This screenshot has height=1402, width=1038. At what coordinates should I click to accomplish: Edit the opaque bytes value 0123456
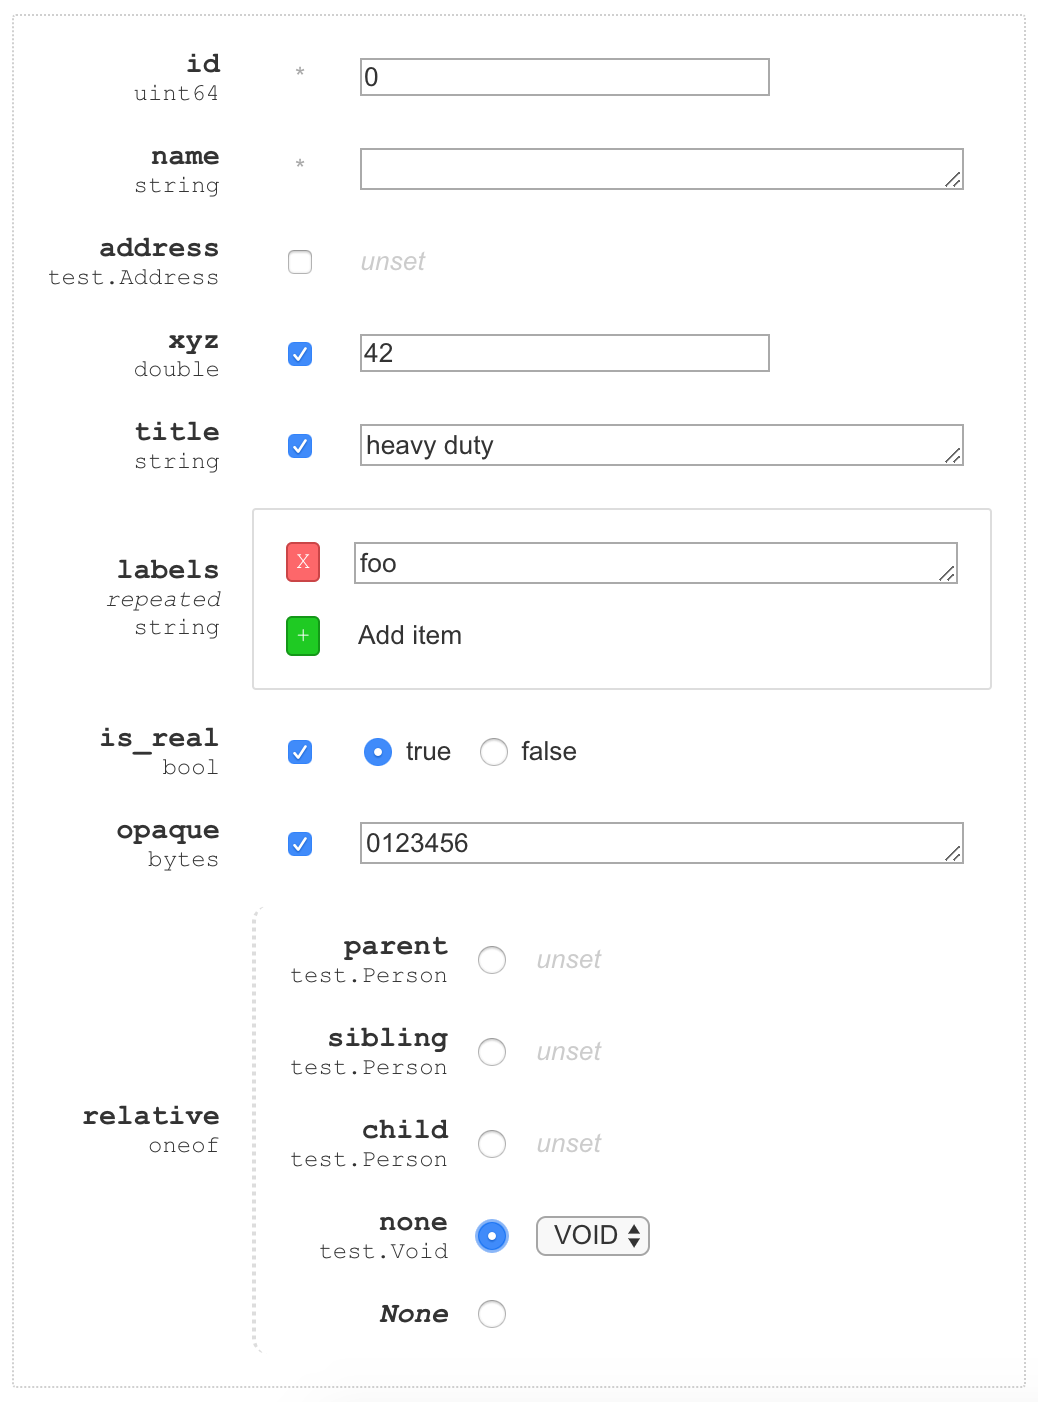point(660,844)
